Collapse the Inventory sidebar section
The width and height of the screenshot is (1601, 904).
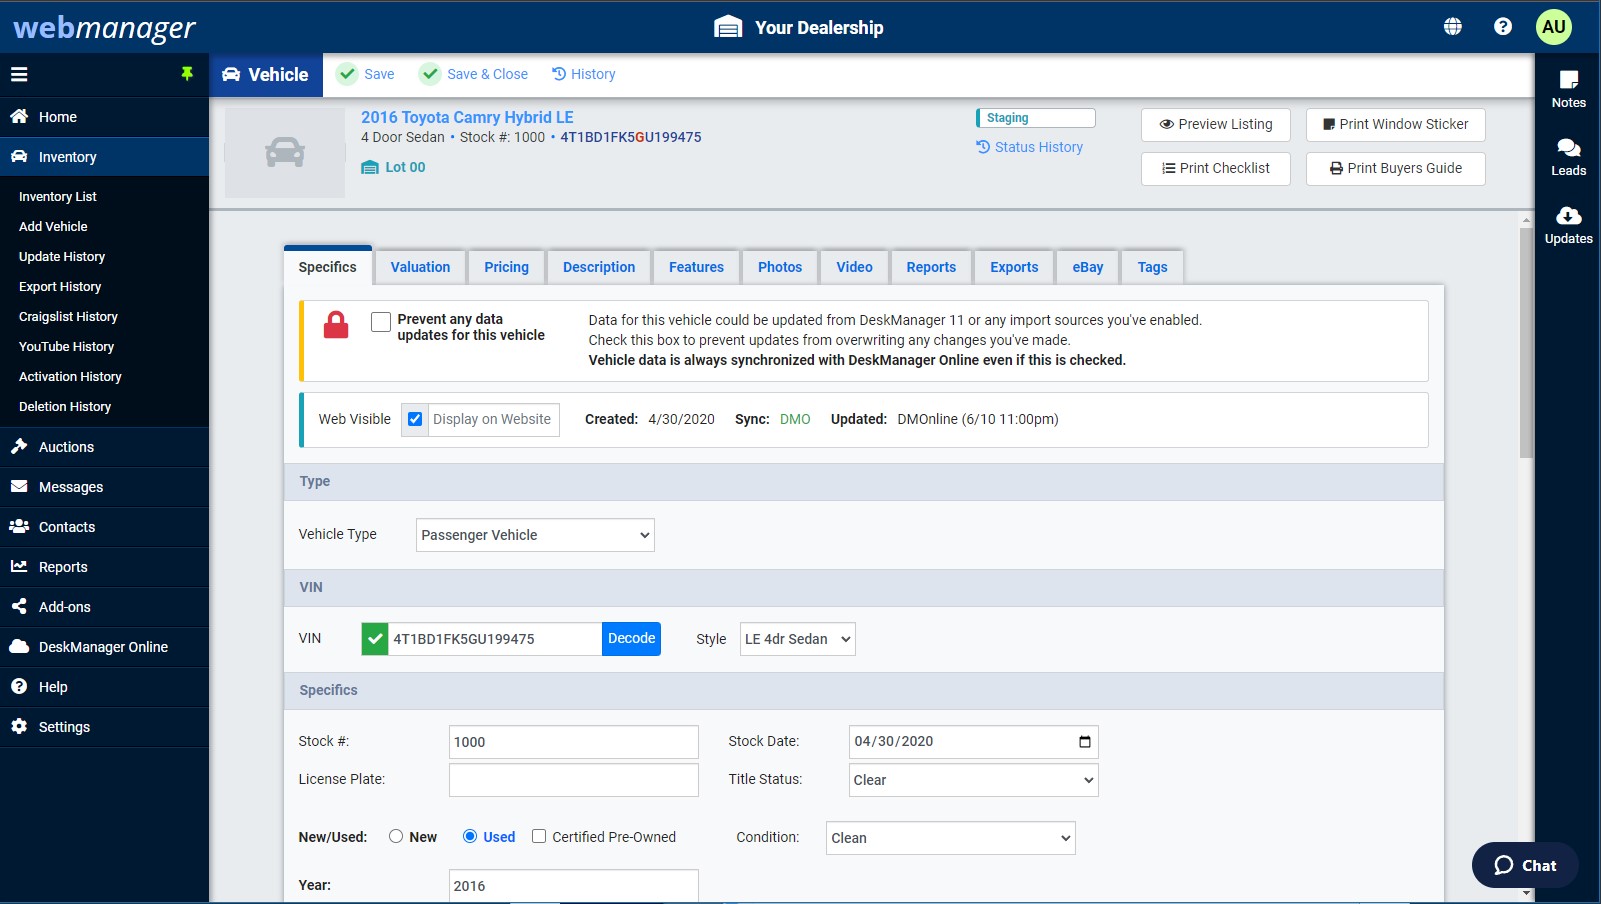click(104, 157)
